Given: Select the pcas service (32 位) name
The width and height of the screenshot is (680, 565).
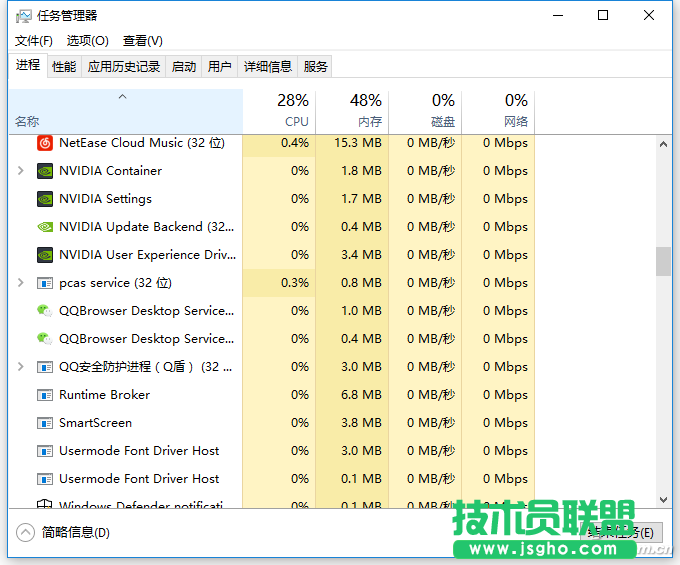Looking at the screenshot, I should pos(115,283).
